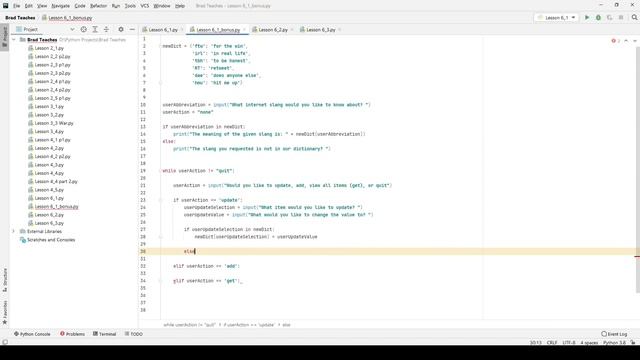
Task: Toggle tool window quick-access icon in status bar corner
Action: click(5, 342)
